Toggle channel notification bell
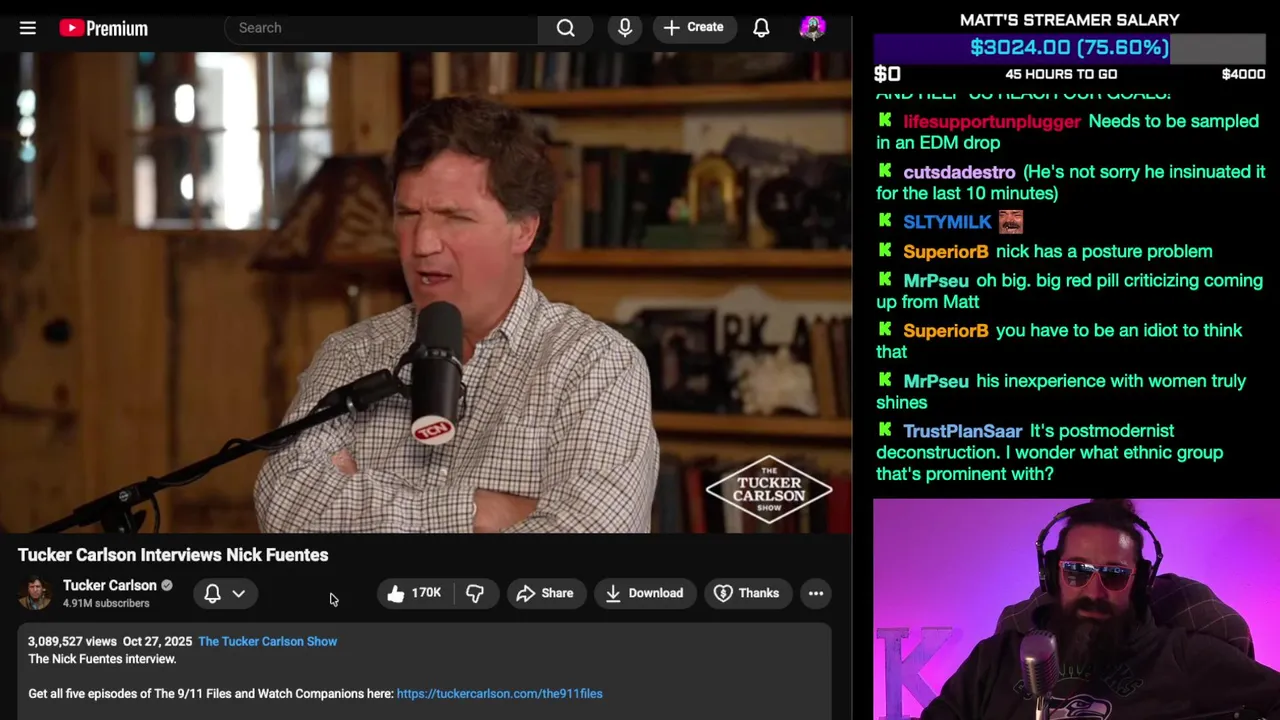 coord(212,593)
